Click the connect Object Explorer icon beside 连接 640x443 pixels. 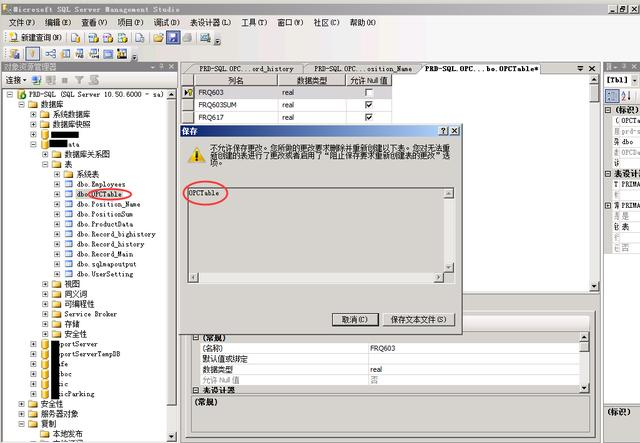pyautogui.click(x=37, y=80)
